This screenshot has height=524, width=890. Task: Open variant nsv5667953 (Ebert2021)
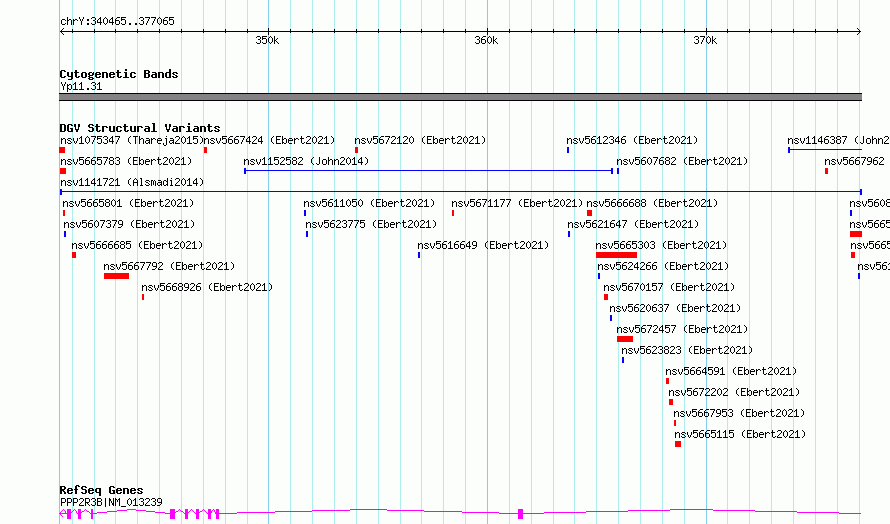(739, 413)
